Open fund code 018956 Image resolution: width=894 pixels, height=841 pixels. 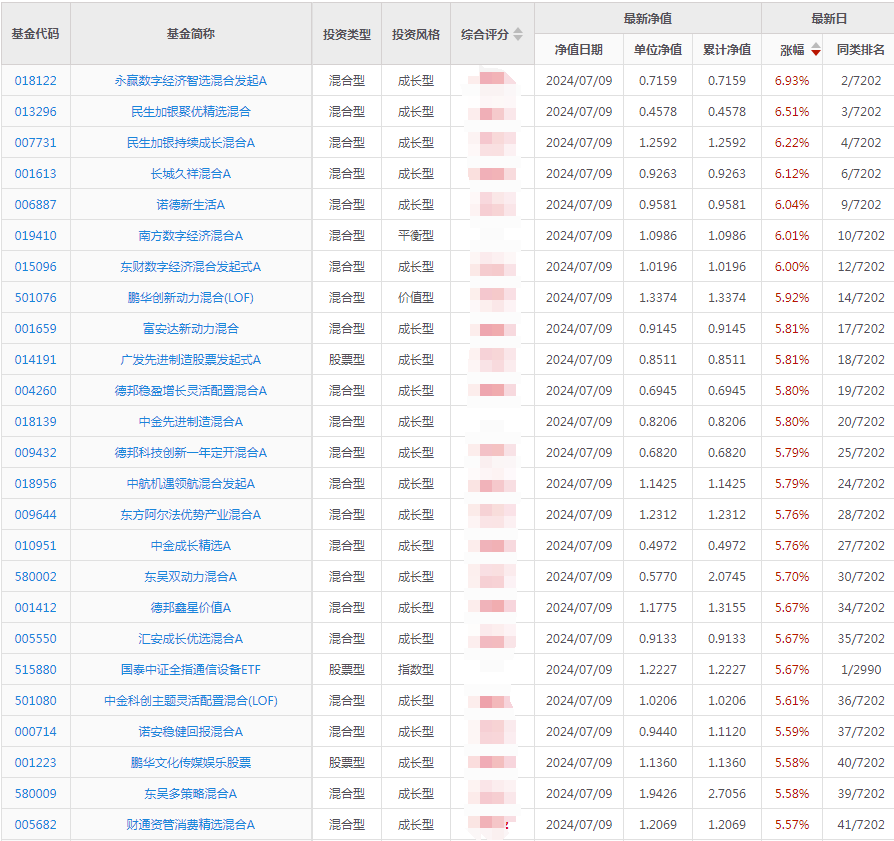(35, 484)
